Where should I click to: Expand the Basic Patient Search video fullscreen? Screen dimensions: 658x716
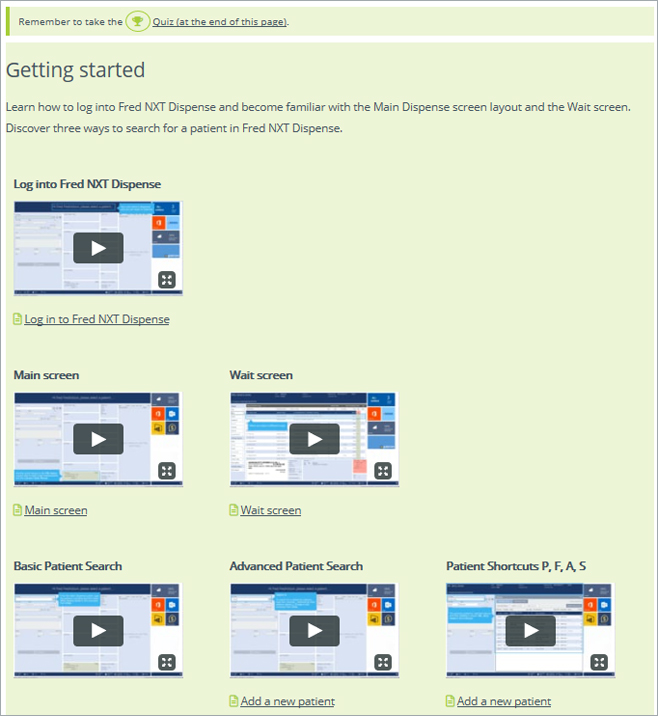[167, 662]
